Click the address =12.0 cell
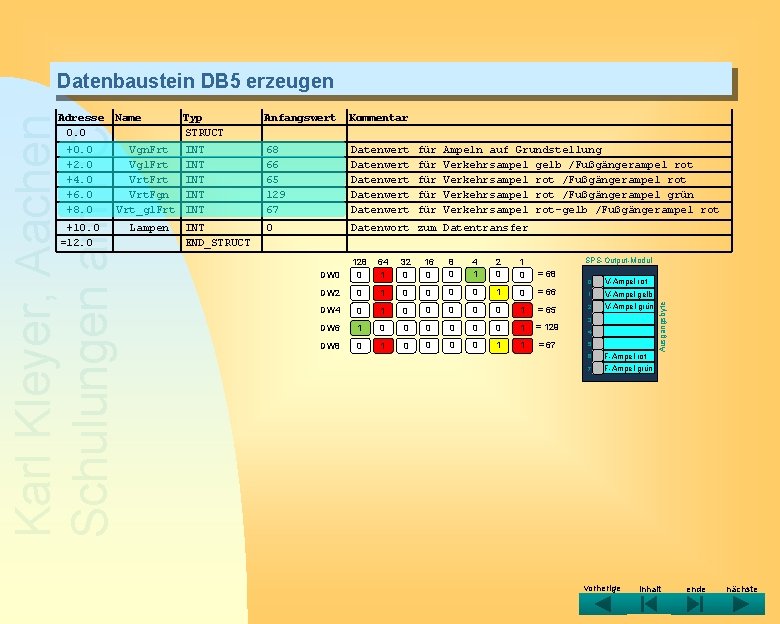 85,242
